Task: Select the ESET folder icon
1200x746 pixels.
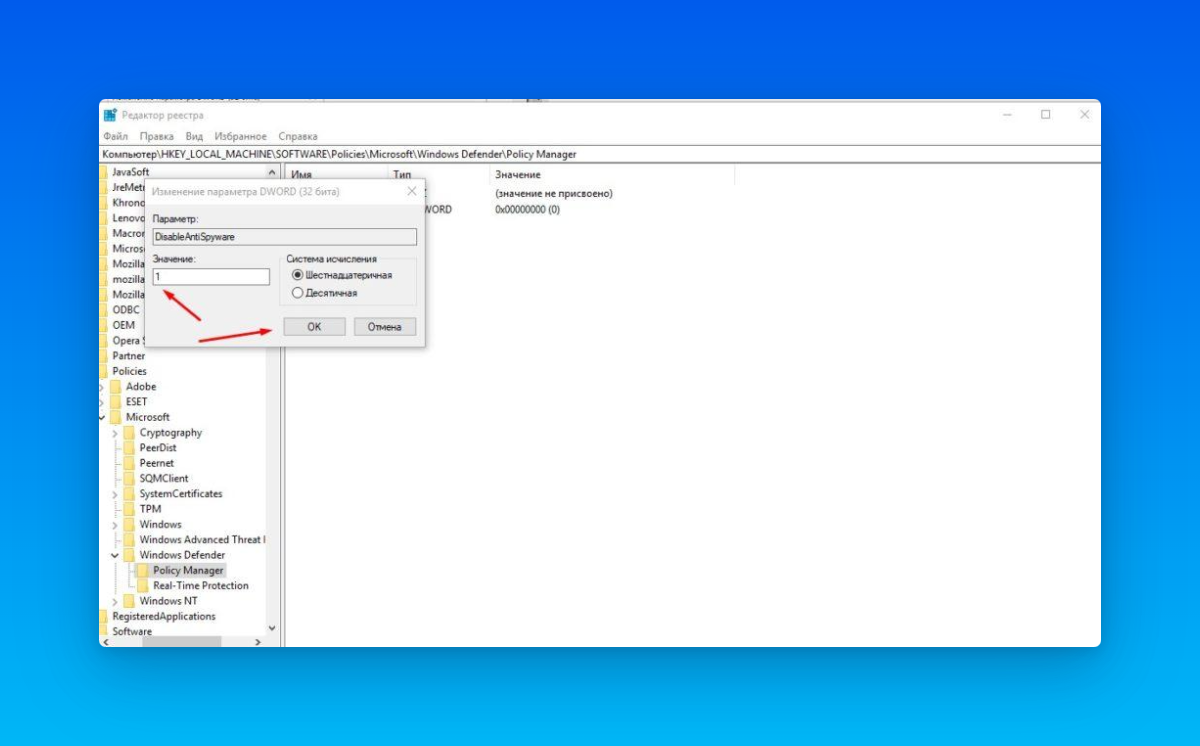Action: coord(116,402)
